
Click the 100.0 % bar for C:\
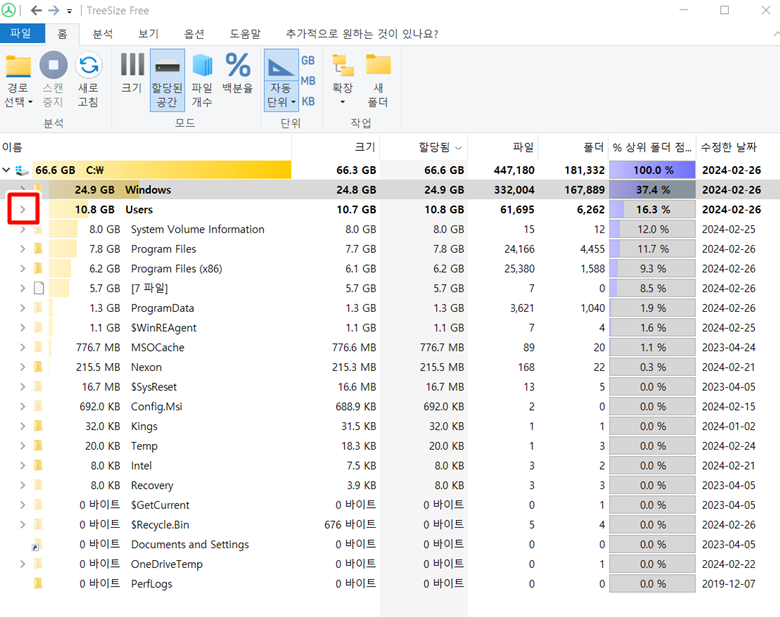(x=652, y=170)
